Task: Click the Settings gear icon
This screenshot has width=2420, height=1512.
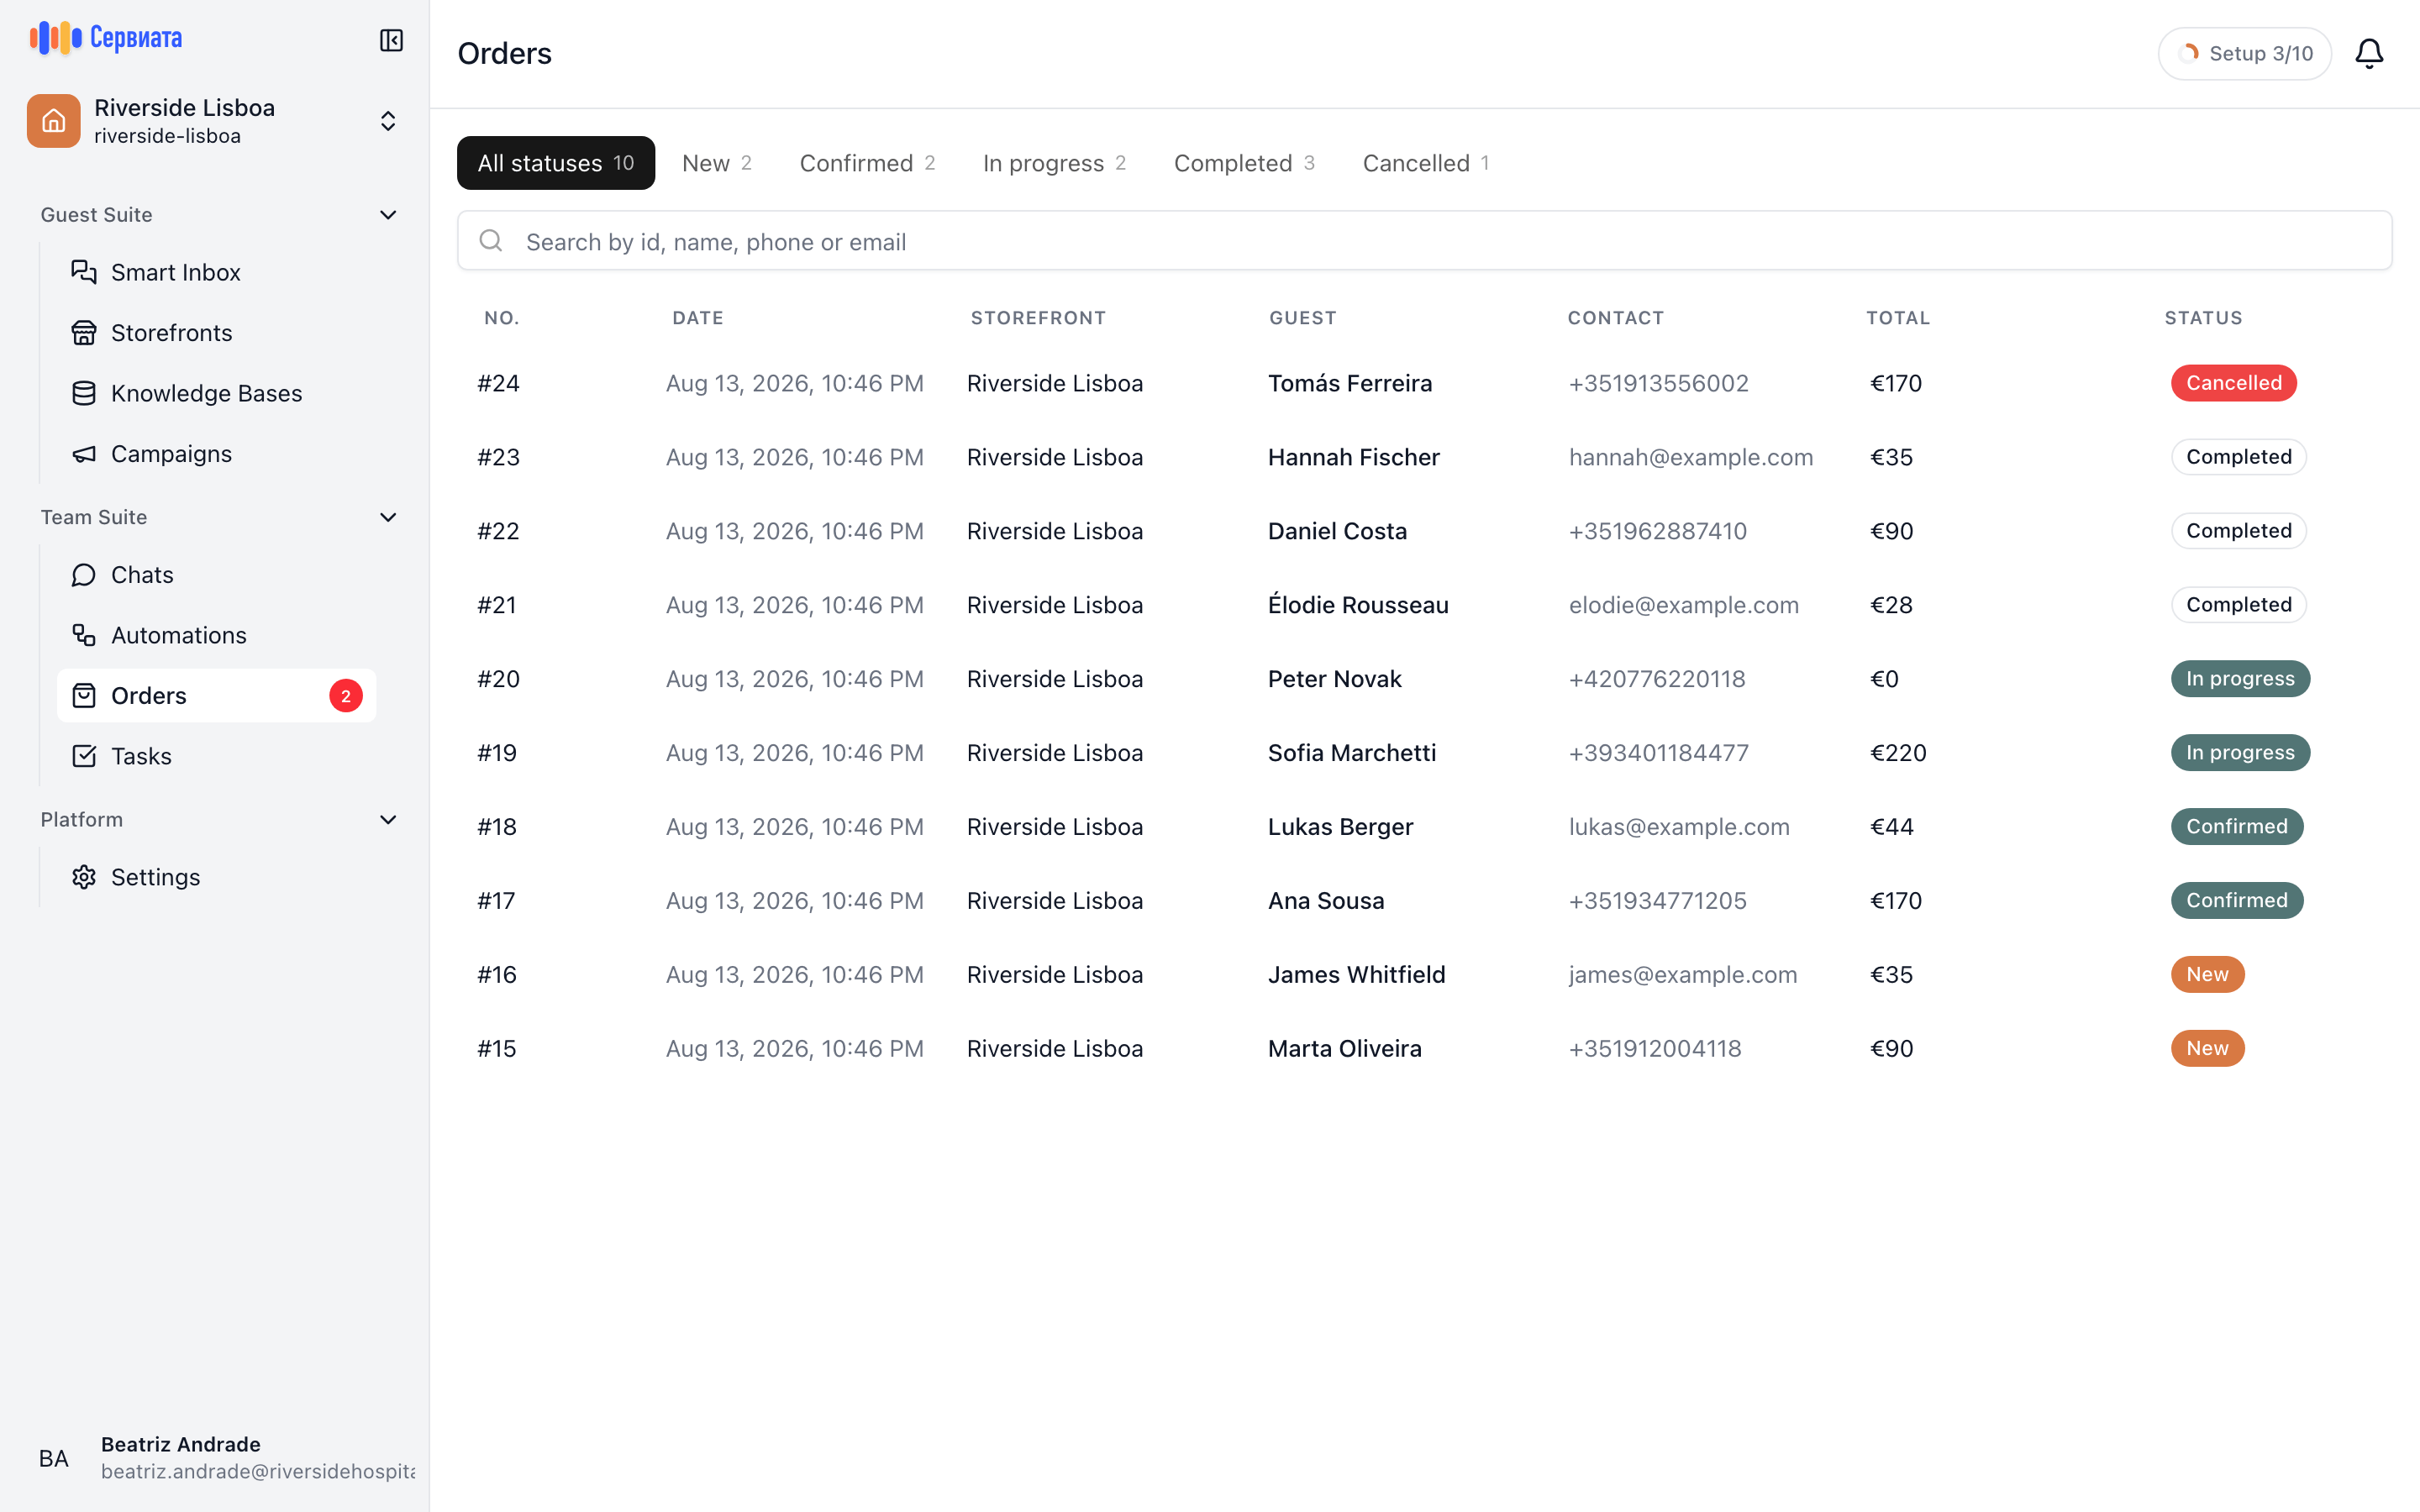Action: tap(84, 877)
